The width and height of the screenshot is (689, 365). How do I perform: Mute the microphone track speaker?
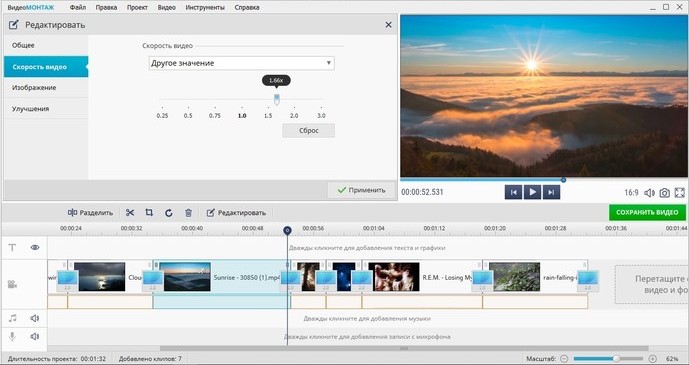click(35, 336)
